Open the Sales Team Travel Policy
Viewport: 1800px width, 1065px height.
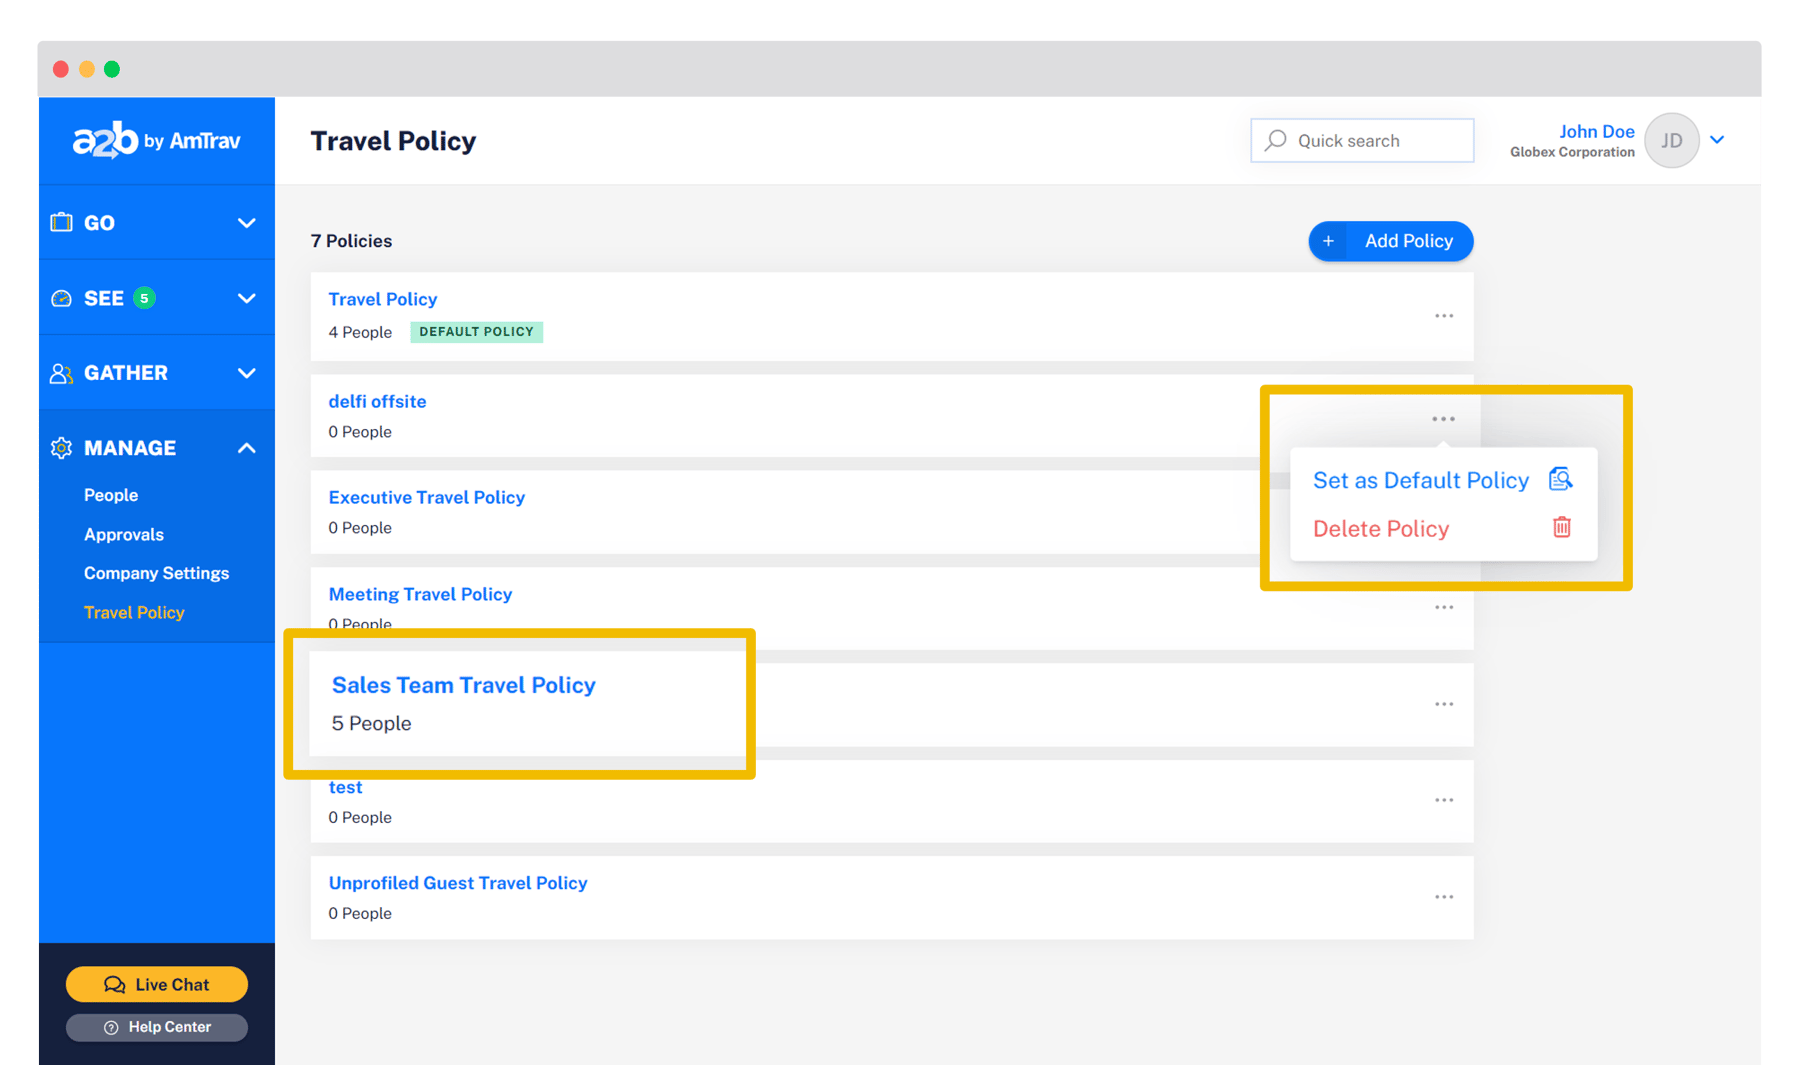[463, 685]
